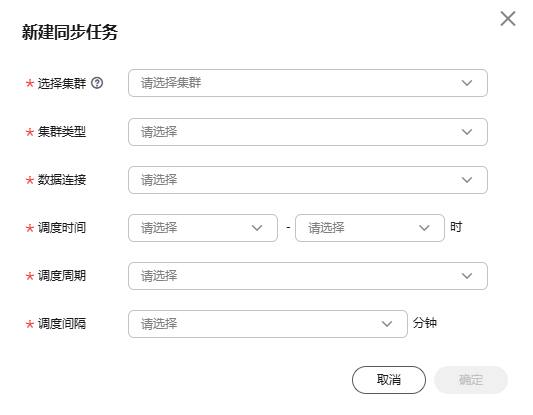The image size is (533, 415).
Task: Click the chevron arrow in 调度间隔 field
Action: (386, 324)
